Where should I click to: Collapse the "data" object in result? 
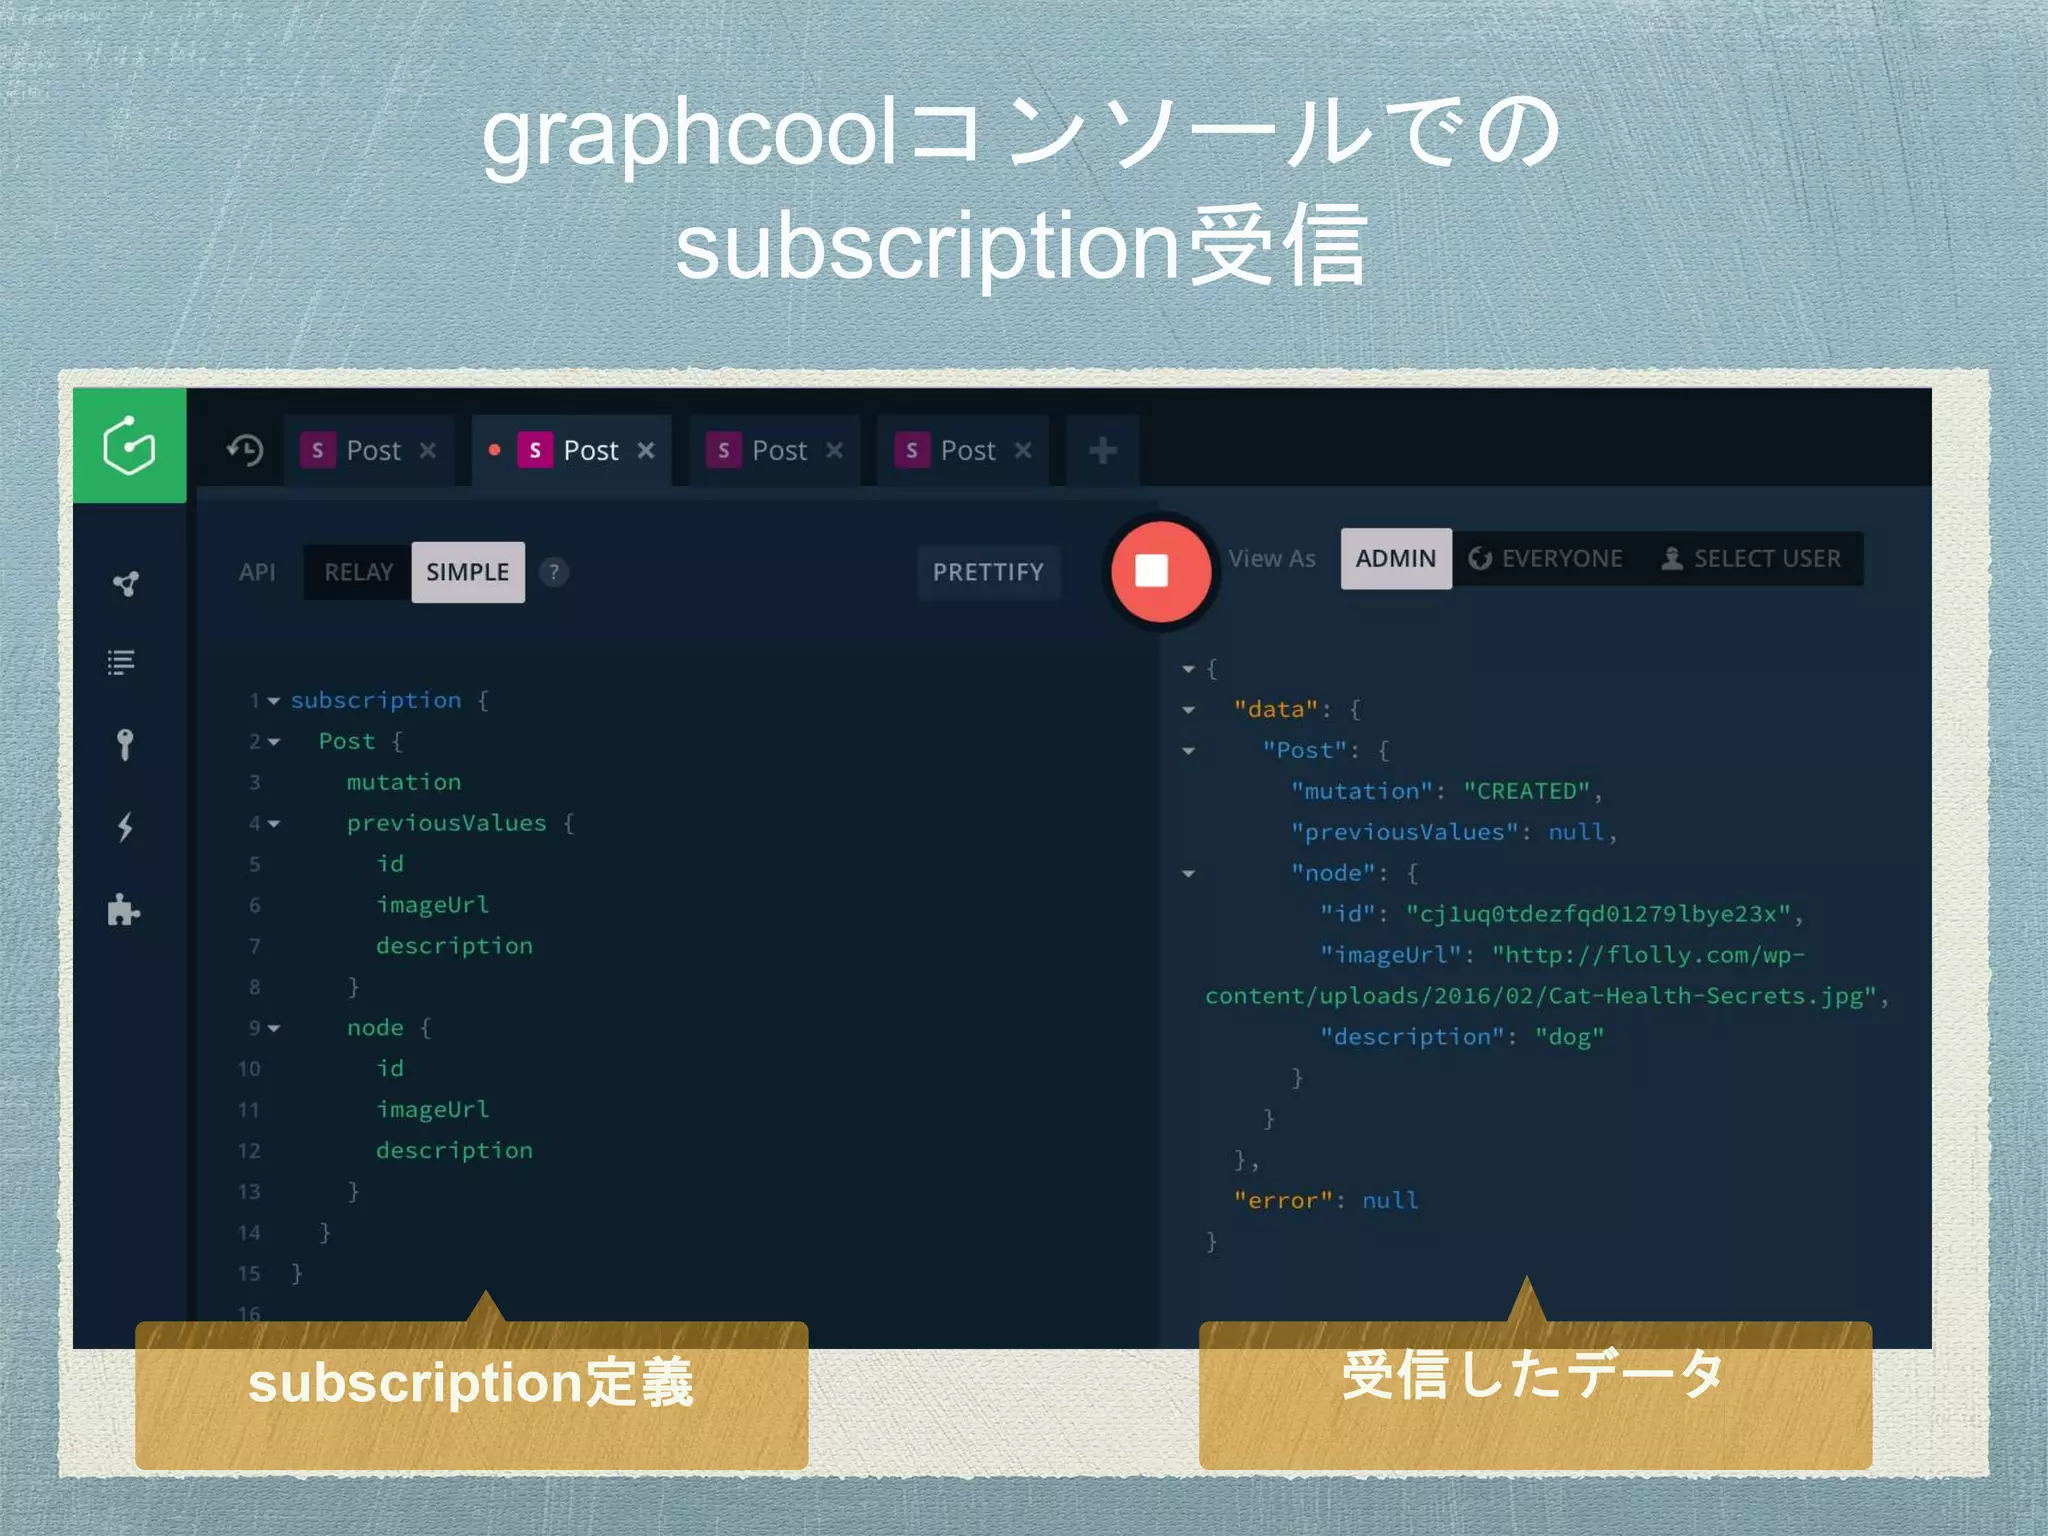(x=1188, y=710)
